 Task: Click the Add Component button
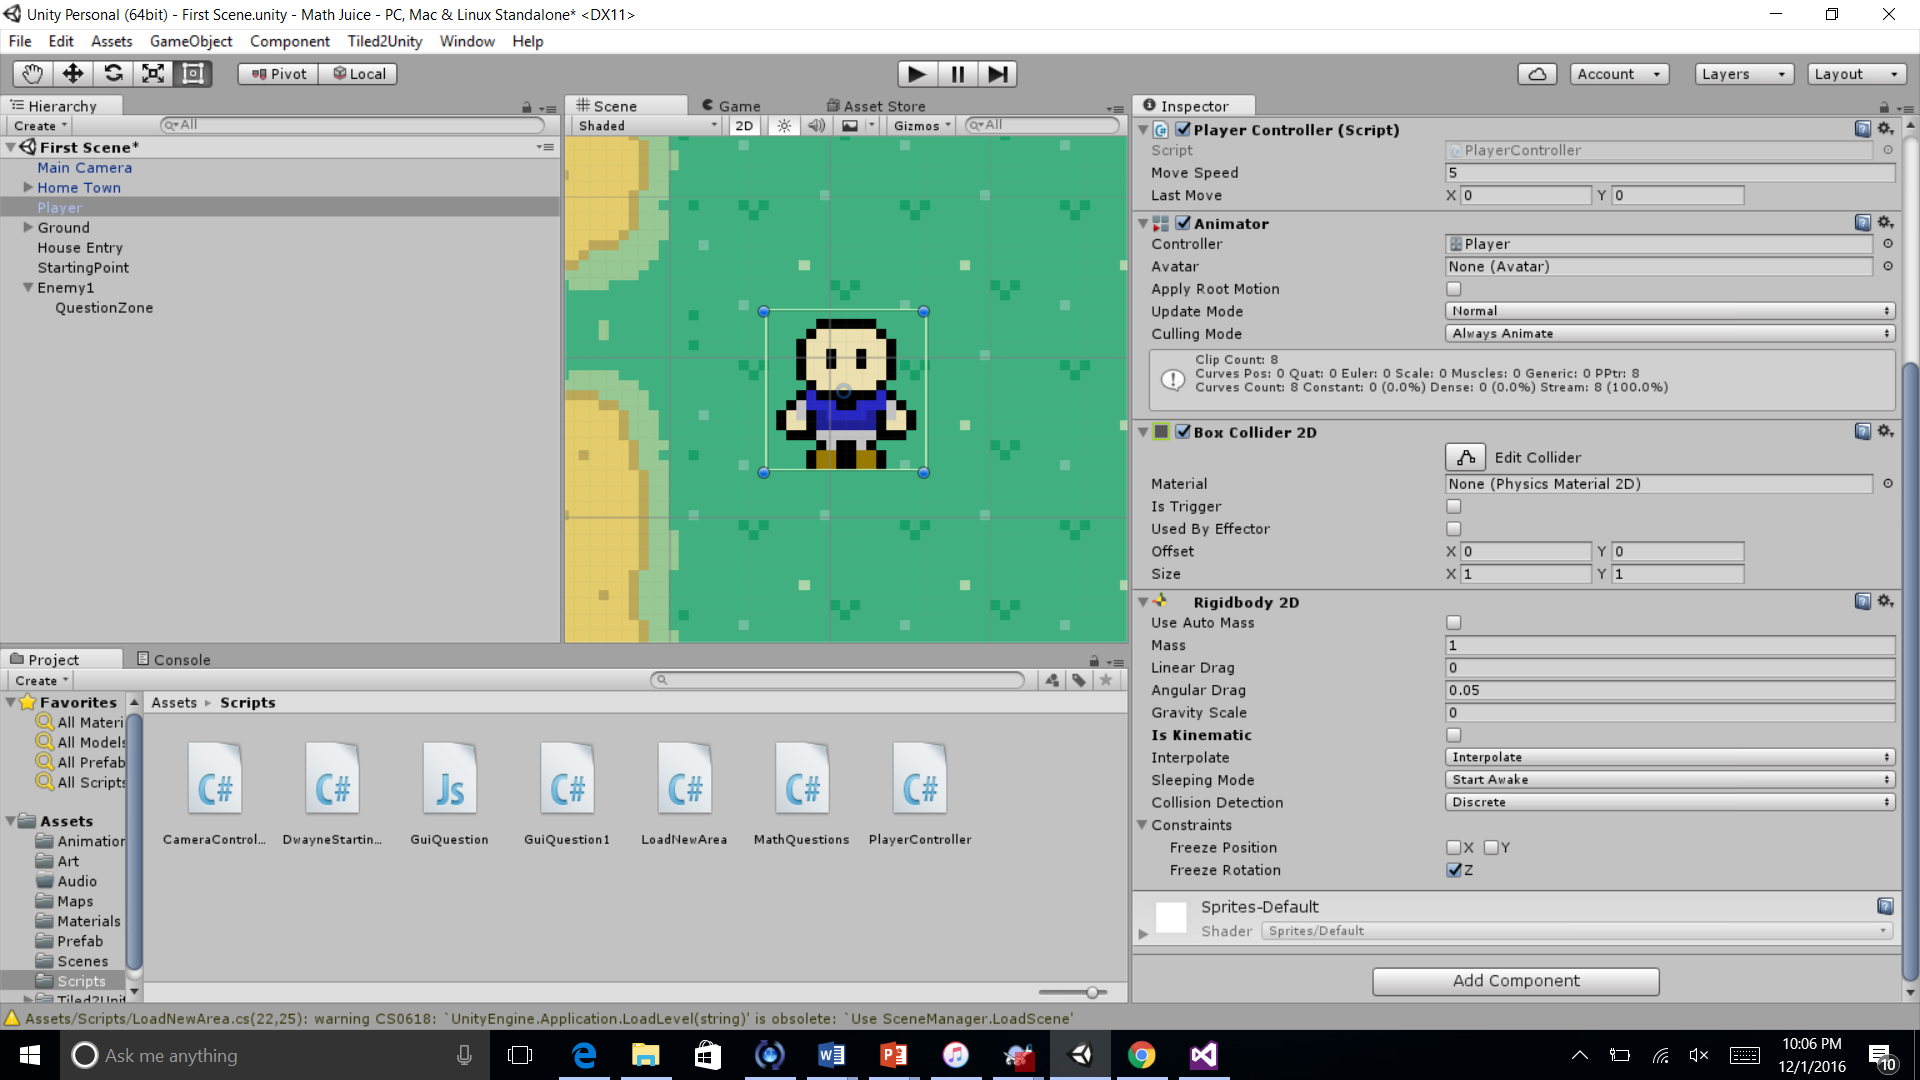(1515, 981)
